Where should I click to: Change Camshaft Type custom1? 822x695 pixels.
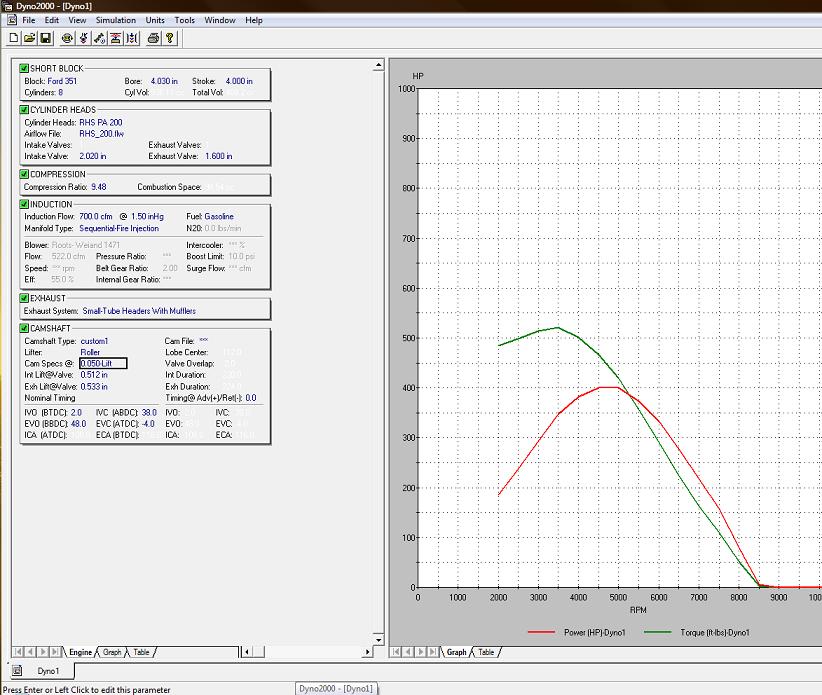pos(94,341)
